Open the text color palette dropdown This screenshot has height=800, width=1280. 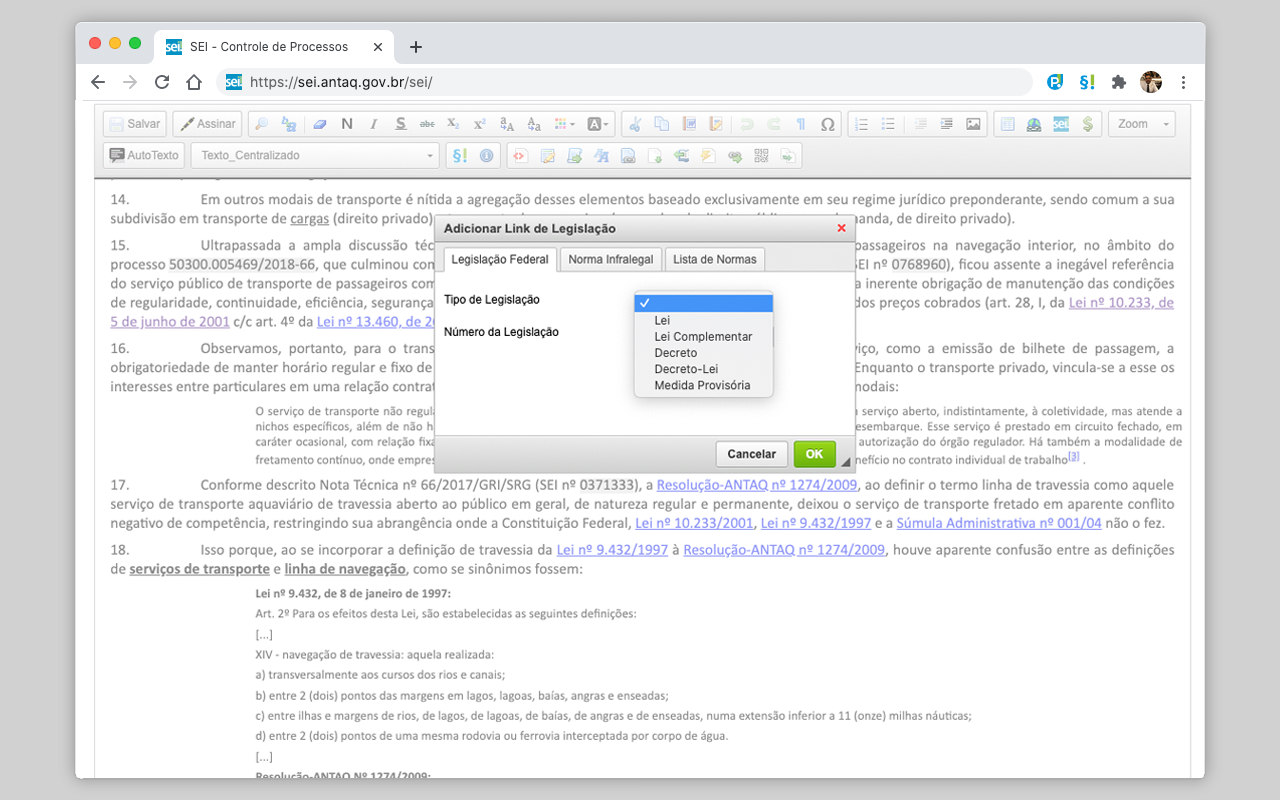click(564, 124)
